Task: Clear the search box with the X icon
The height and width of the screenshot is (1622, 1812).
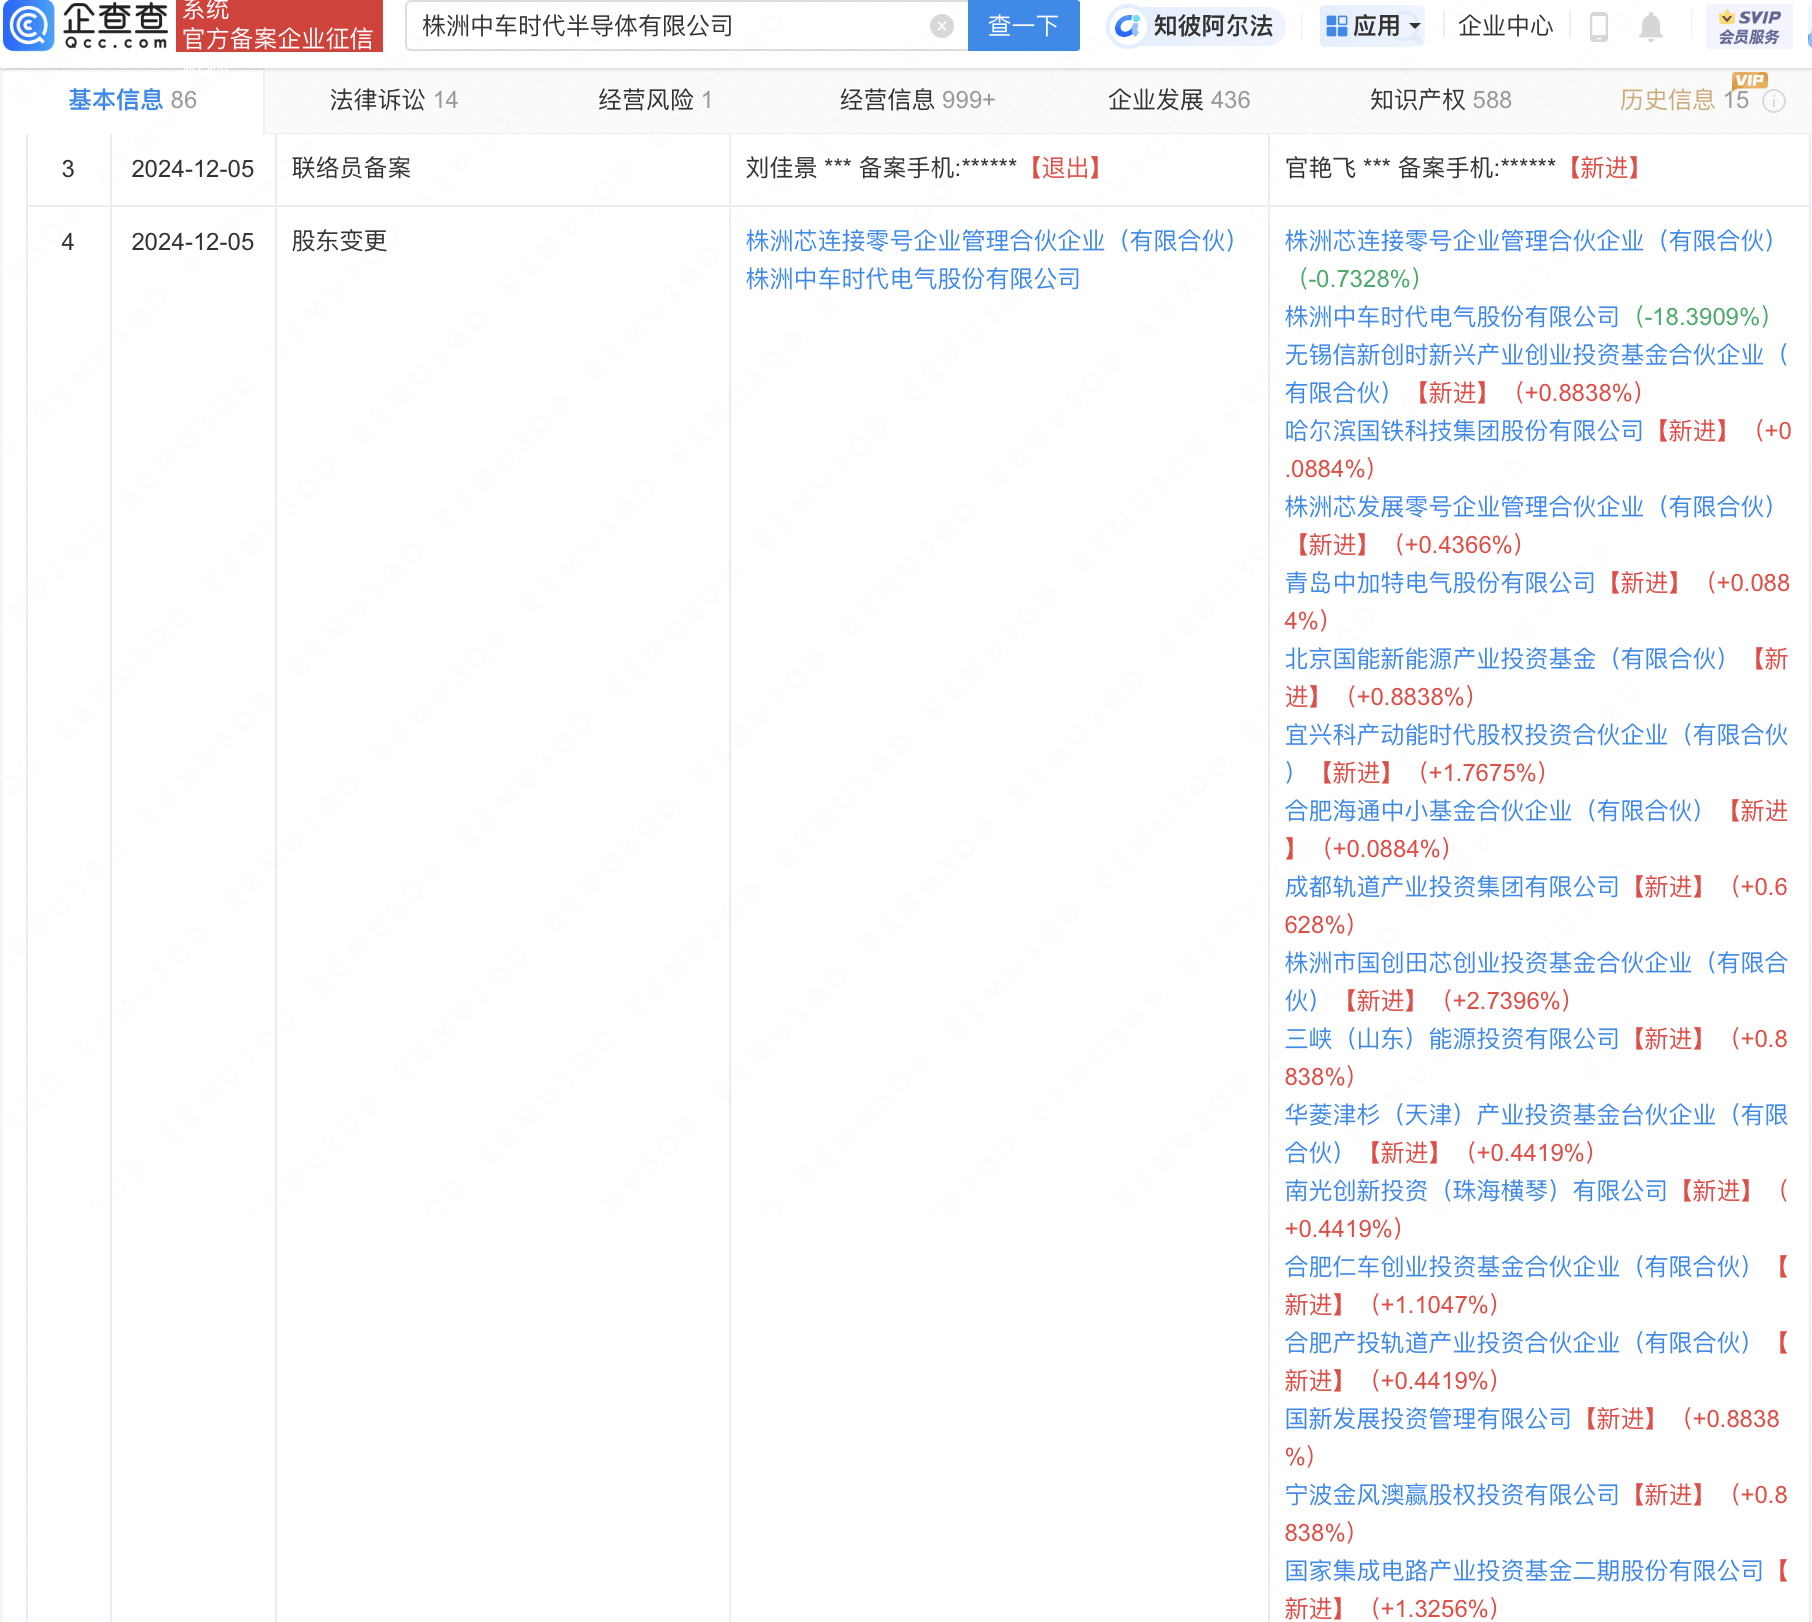Action: click(x=941, y=26)
